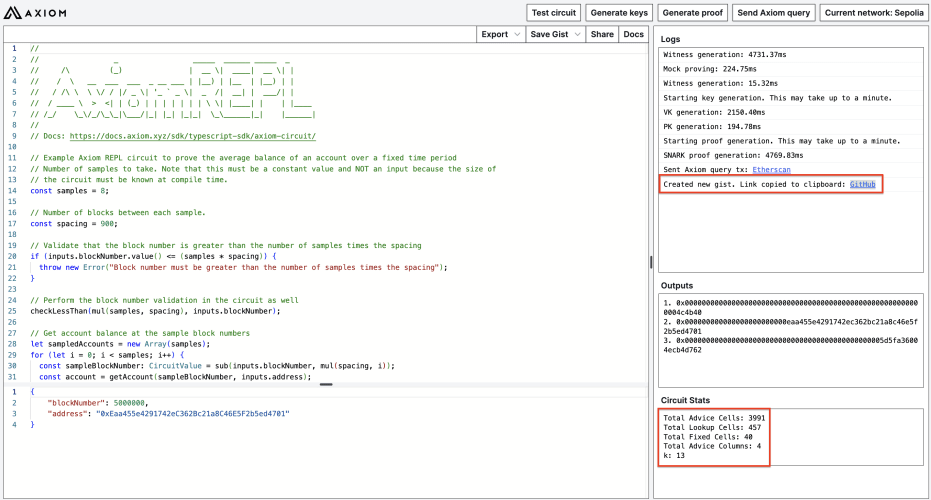Click the "Mock proving: 224.75ms" log entry
The height and width of the screenshot is (500, 931).
click(x=710, y=69)
